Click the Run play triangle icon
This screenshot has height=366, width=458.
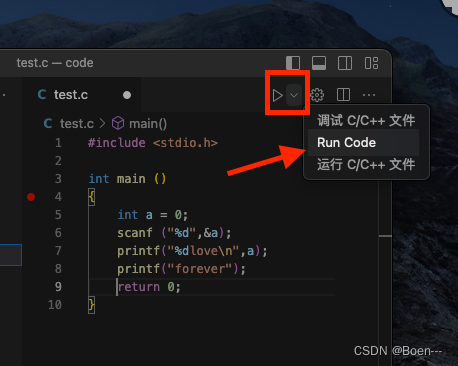tap(277, 95)
